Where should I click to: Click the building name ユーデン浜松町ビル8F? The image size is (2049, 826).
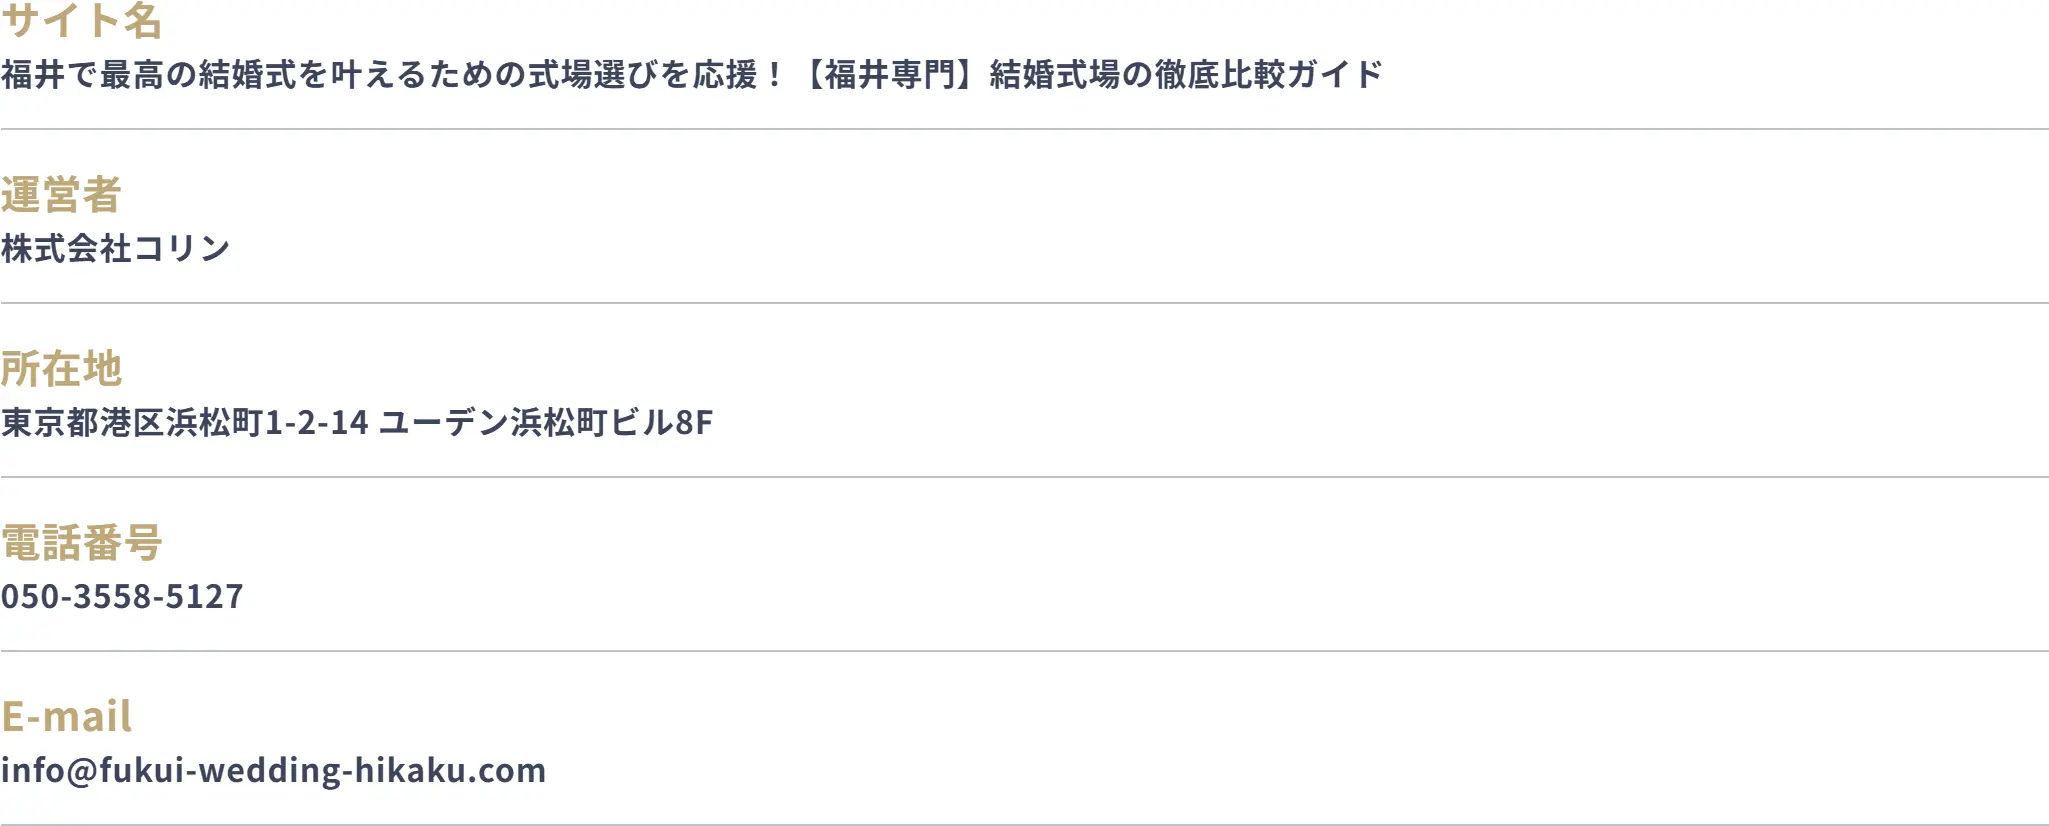(546, 423)
